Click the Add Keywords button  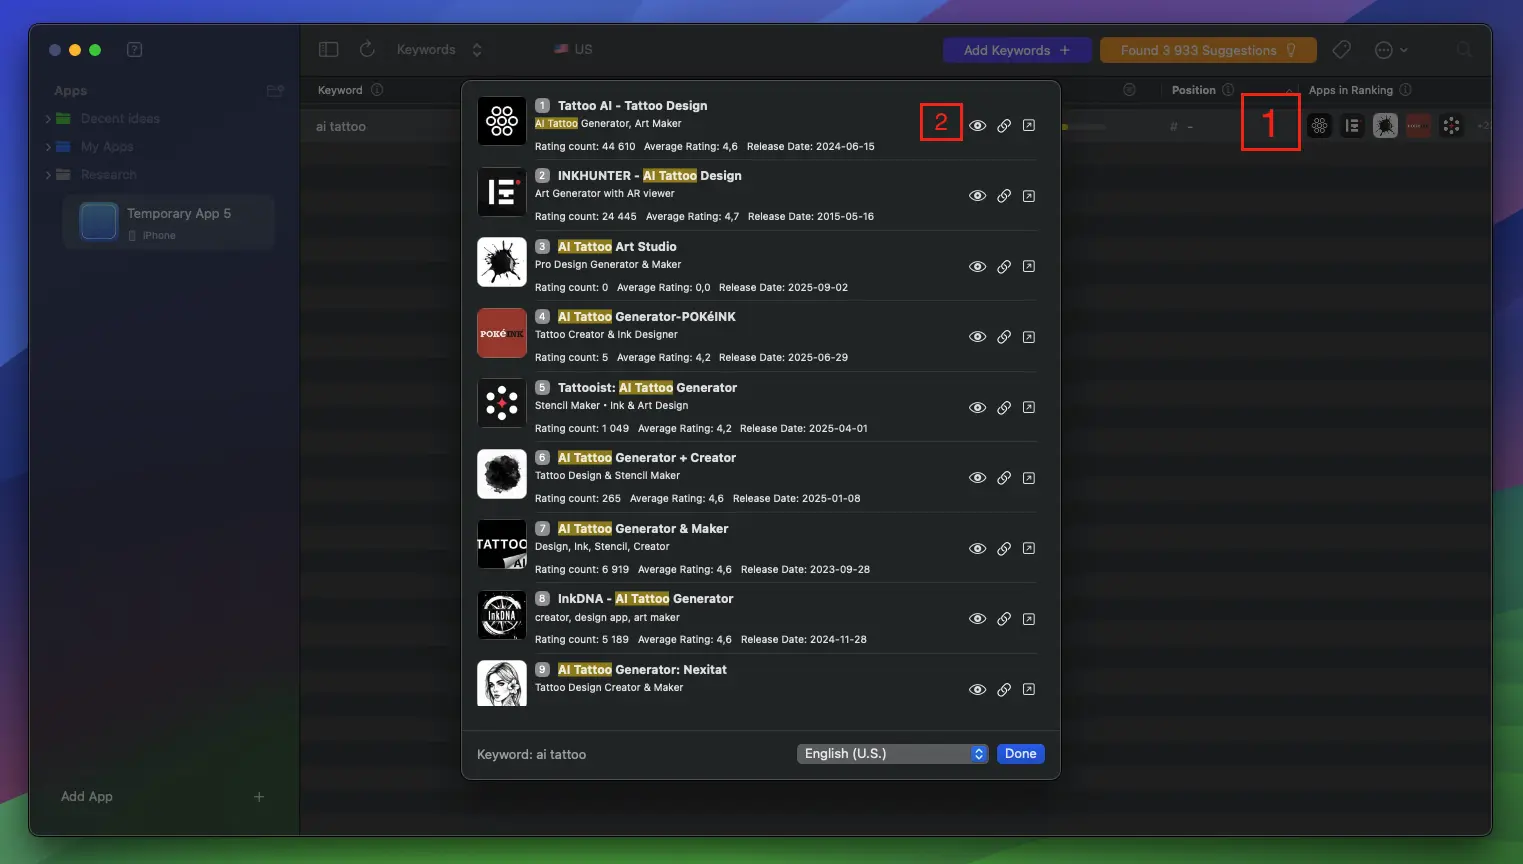[1016, 50]
